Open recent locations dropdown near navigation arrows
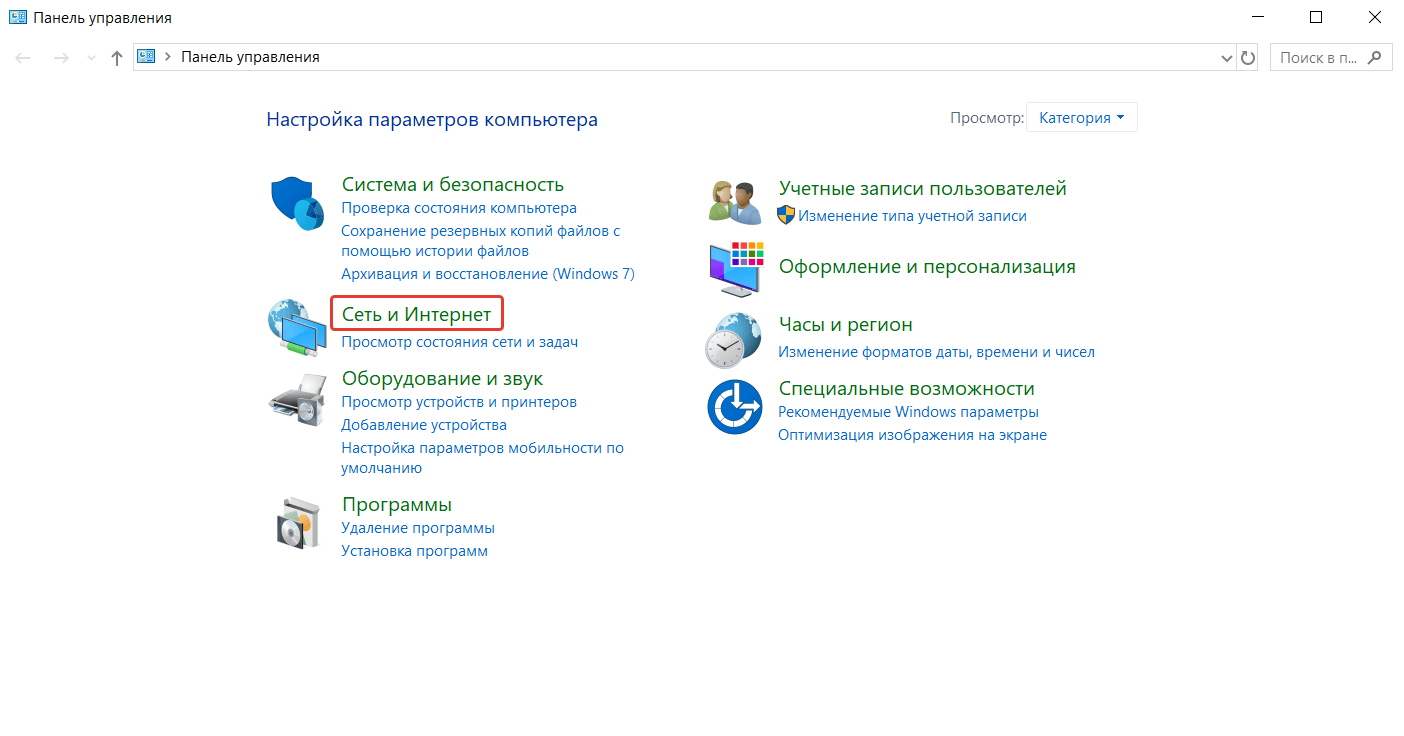 tap(92, 58)
